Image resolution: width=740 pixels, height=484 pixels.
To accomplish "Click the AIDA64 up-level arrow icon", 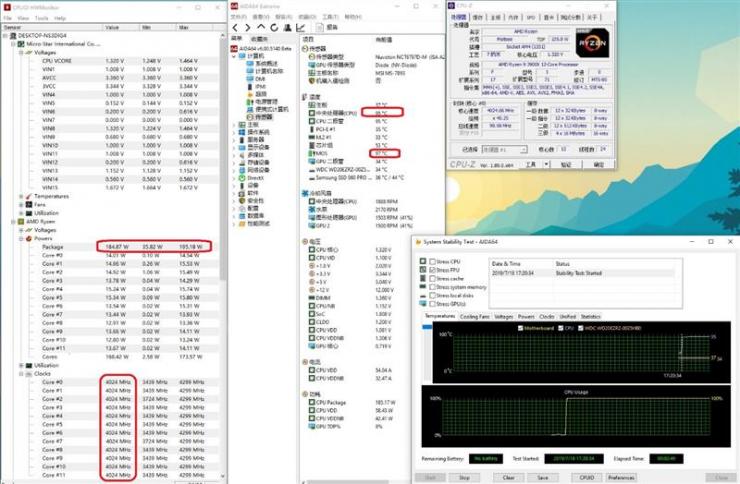I will click(x=261, y=27).
